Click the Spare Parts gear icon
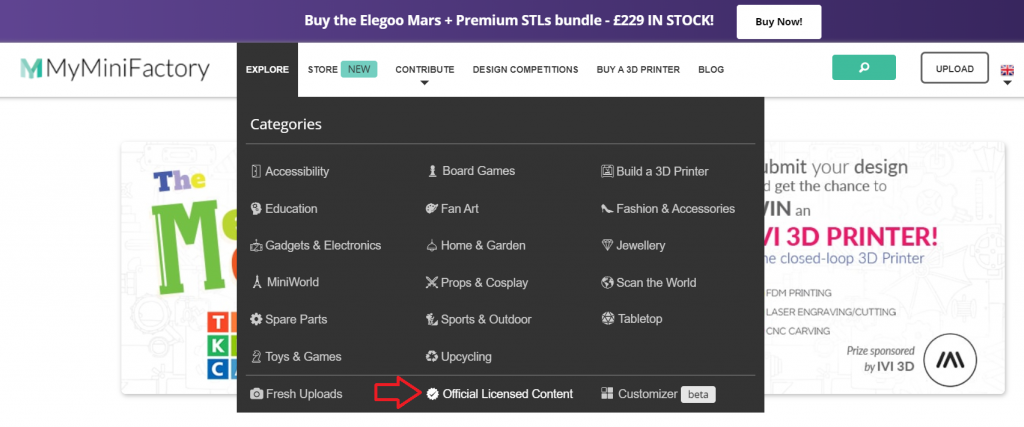The image size is (1024, 427). [x=256, y=320]
